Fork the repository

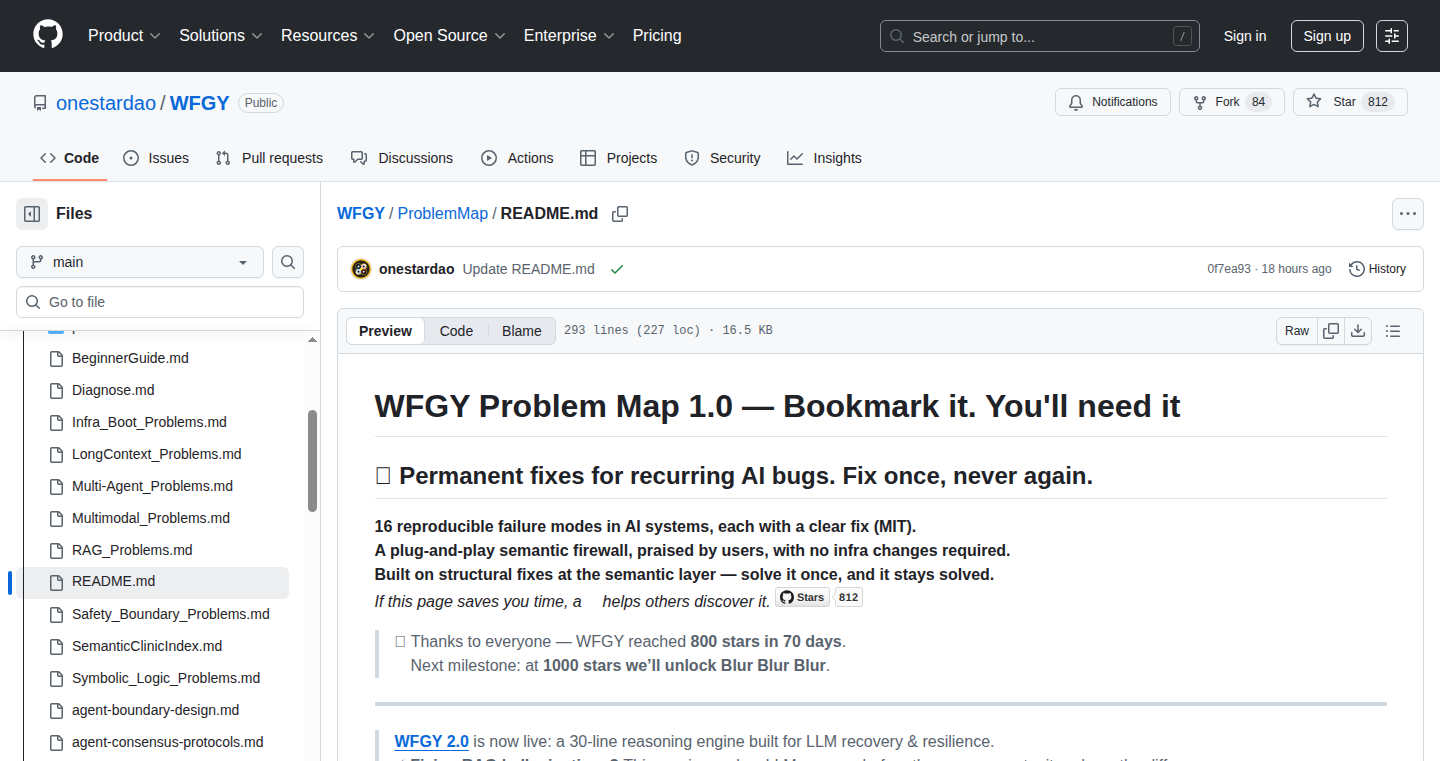coord(1231,102)
